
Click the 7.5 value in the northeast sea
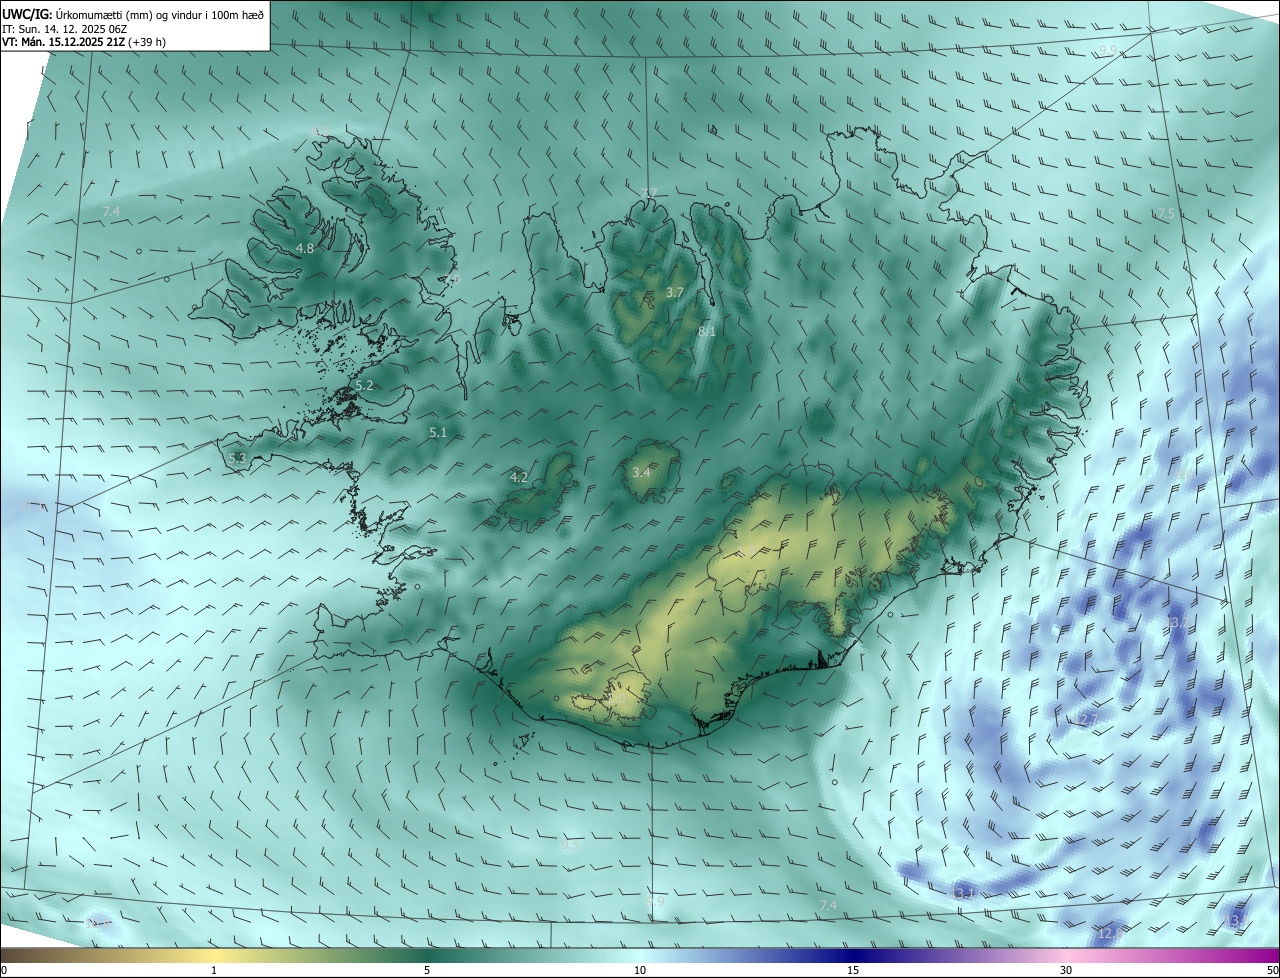[1165, 214]
